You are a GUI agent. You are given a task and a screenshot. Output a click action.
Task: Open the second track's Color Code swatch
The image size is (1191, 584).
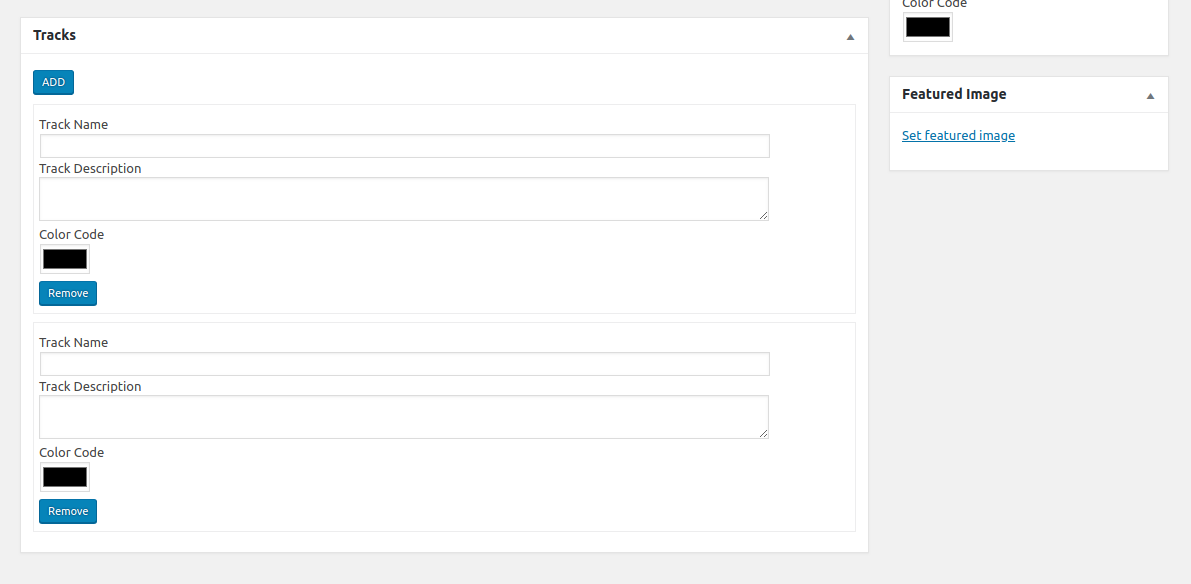coord(65,477)
